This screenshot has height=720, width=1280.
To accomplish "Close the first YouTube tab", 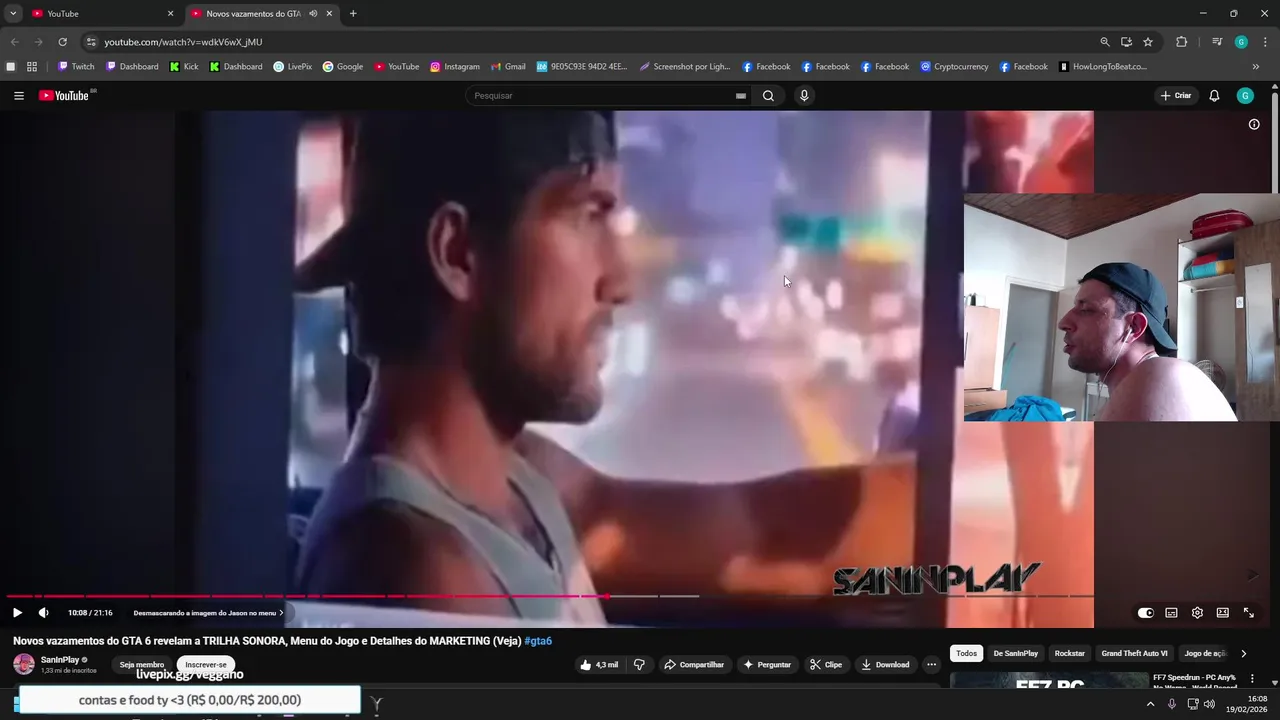I will pos(170,14).
